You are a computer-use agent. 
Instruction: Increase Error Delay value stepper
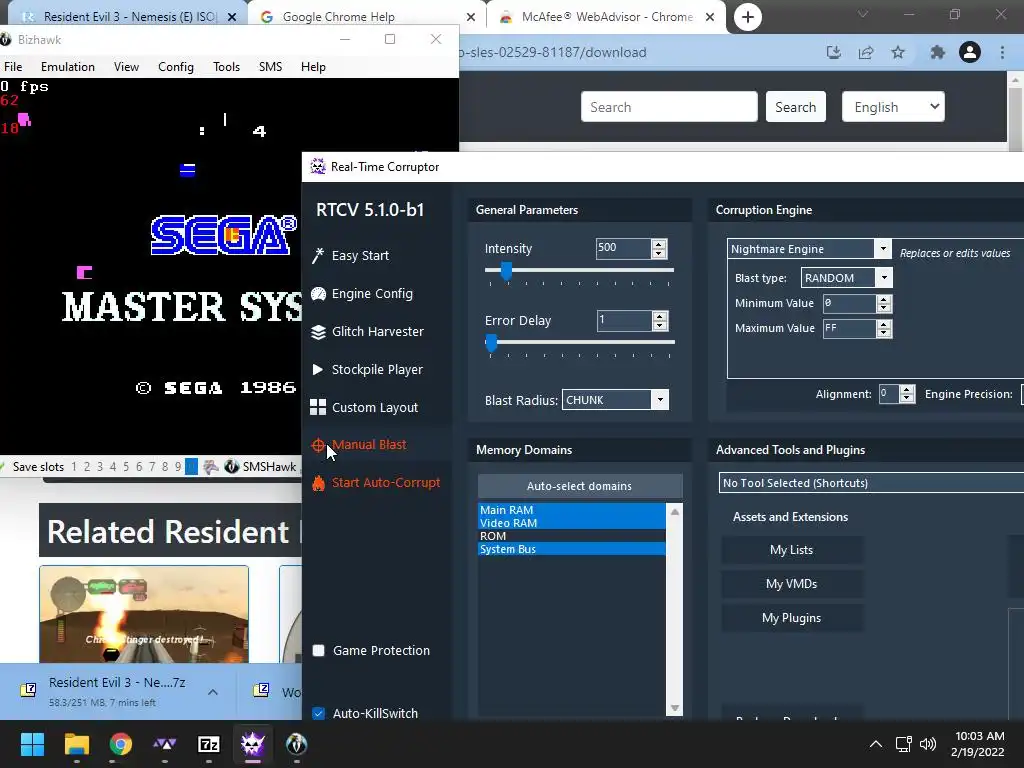[x=660, y=317]
